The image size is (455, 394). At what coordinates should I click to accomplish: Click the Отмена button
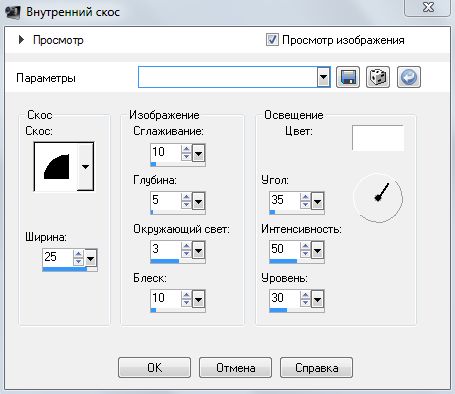pos(235,368)
